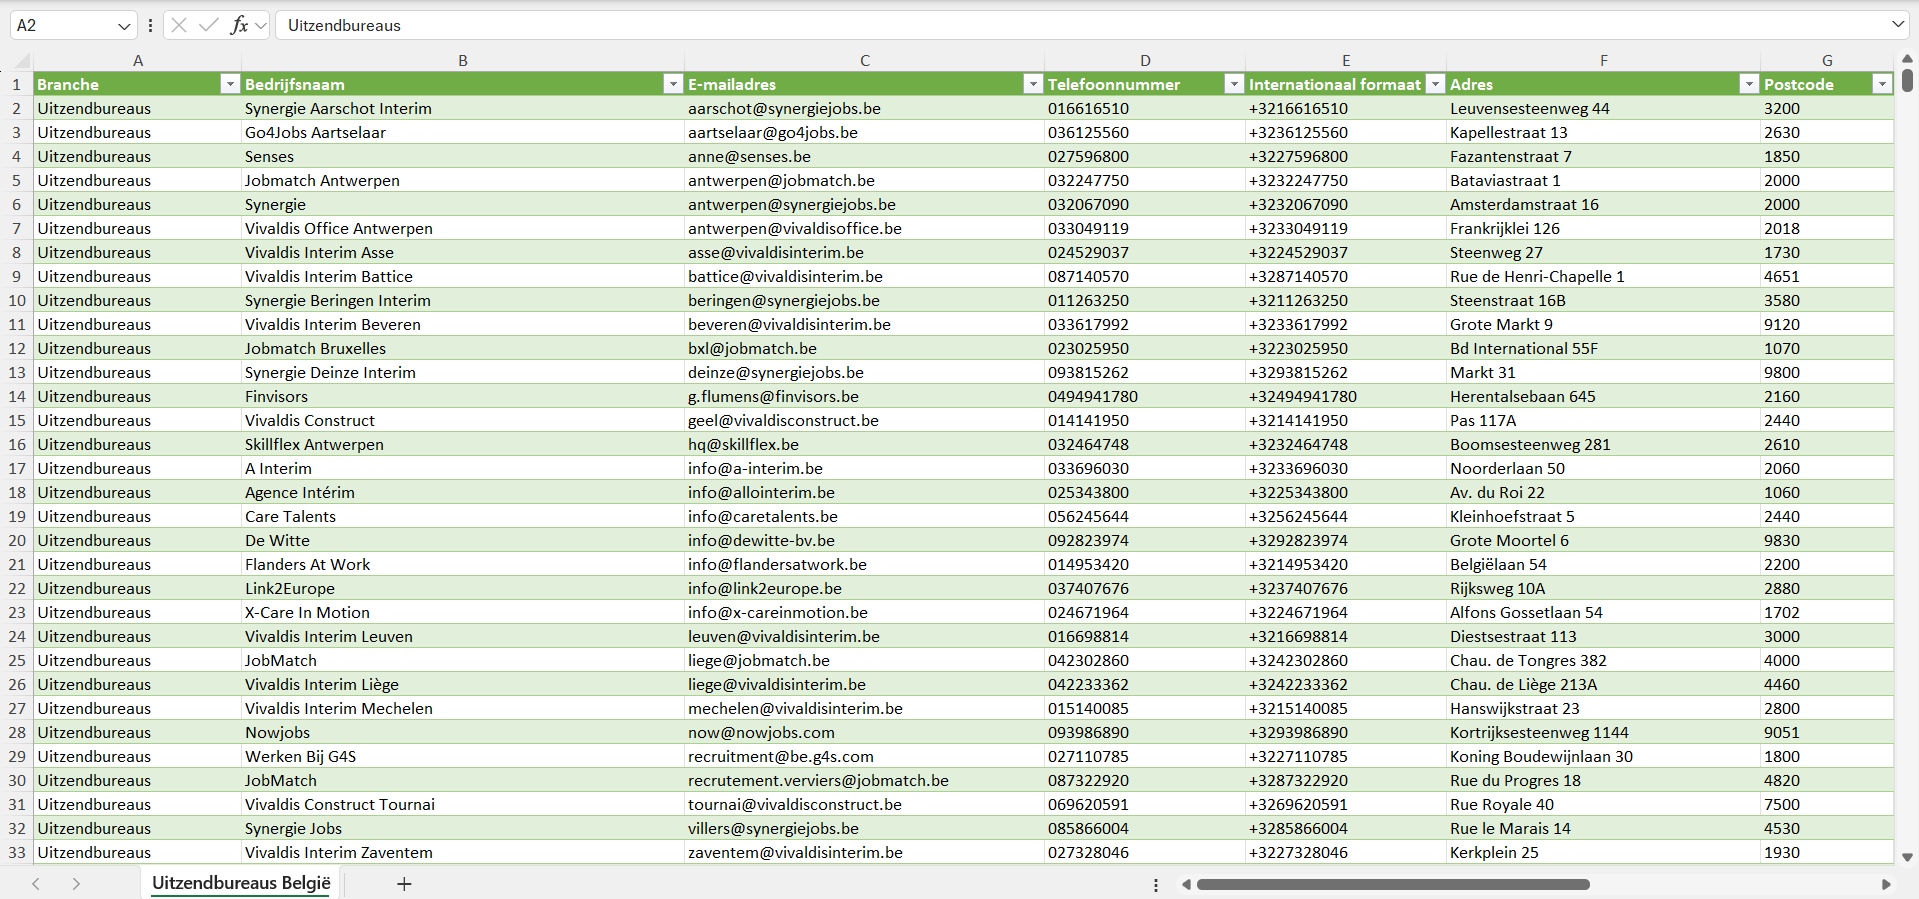The height and width of the screenshot is (899, 1919).
Task: Click the Insert Function fx icon
Action: coord(239,25)
